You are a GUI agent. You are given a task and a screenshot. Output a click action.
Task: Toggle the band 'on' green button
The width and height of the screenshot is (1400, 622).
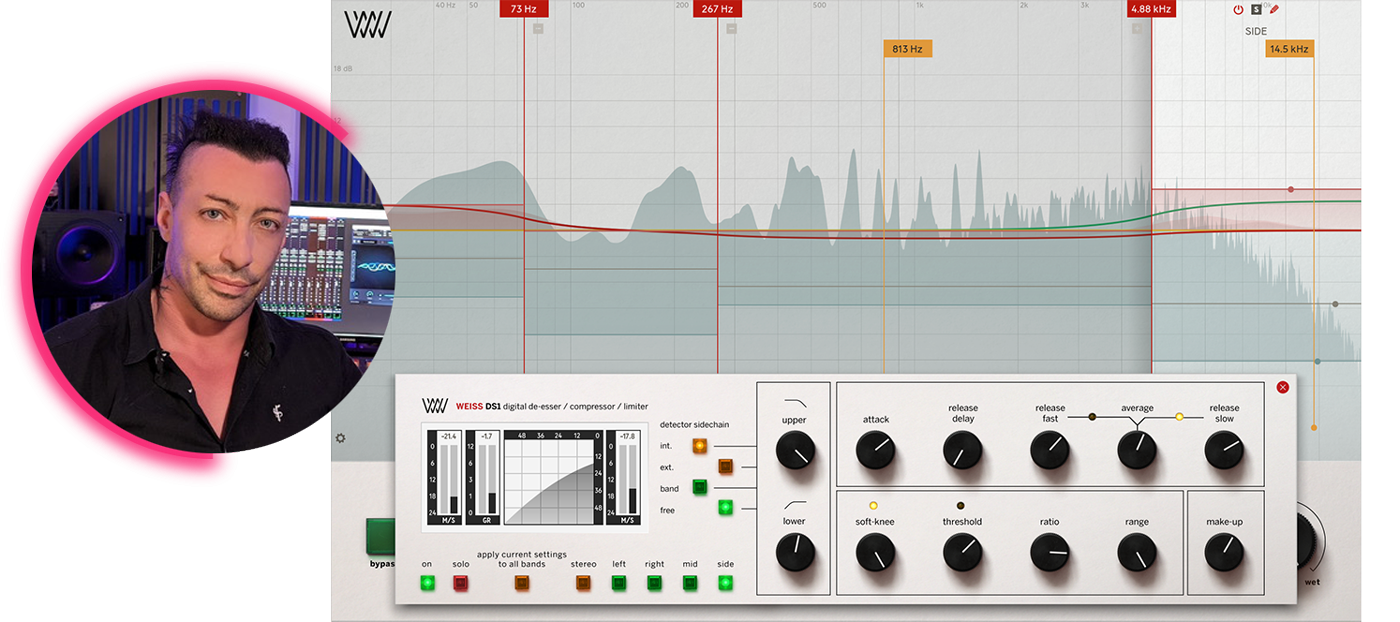click(427, 583)
